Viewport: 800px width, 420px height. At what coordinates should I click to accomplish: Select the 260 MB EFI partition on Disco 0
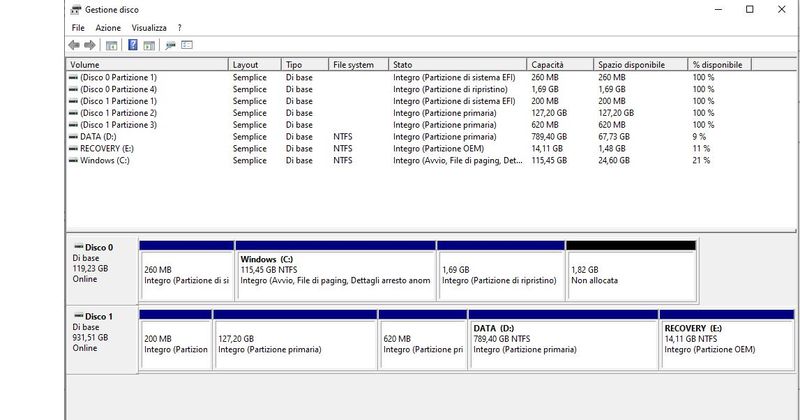[x=187, y=270]
